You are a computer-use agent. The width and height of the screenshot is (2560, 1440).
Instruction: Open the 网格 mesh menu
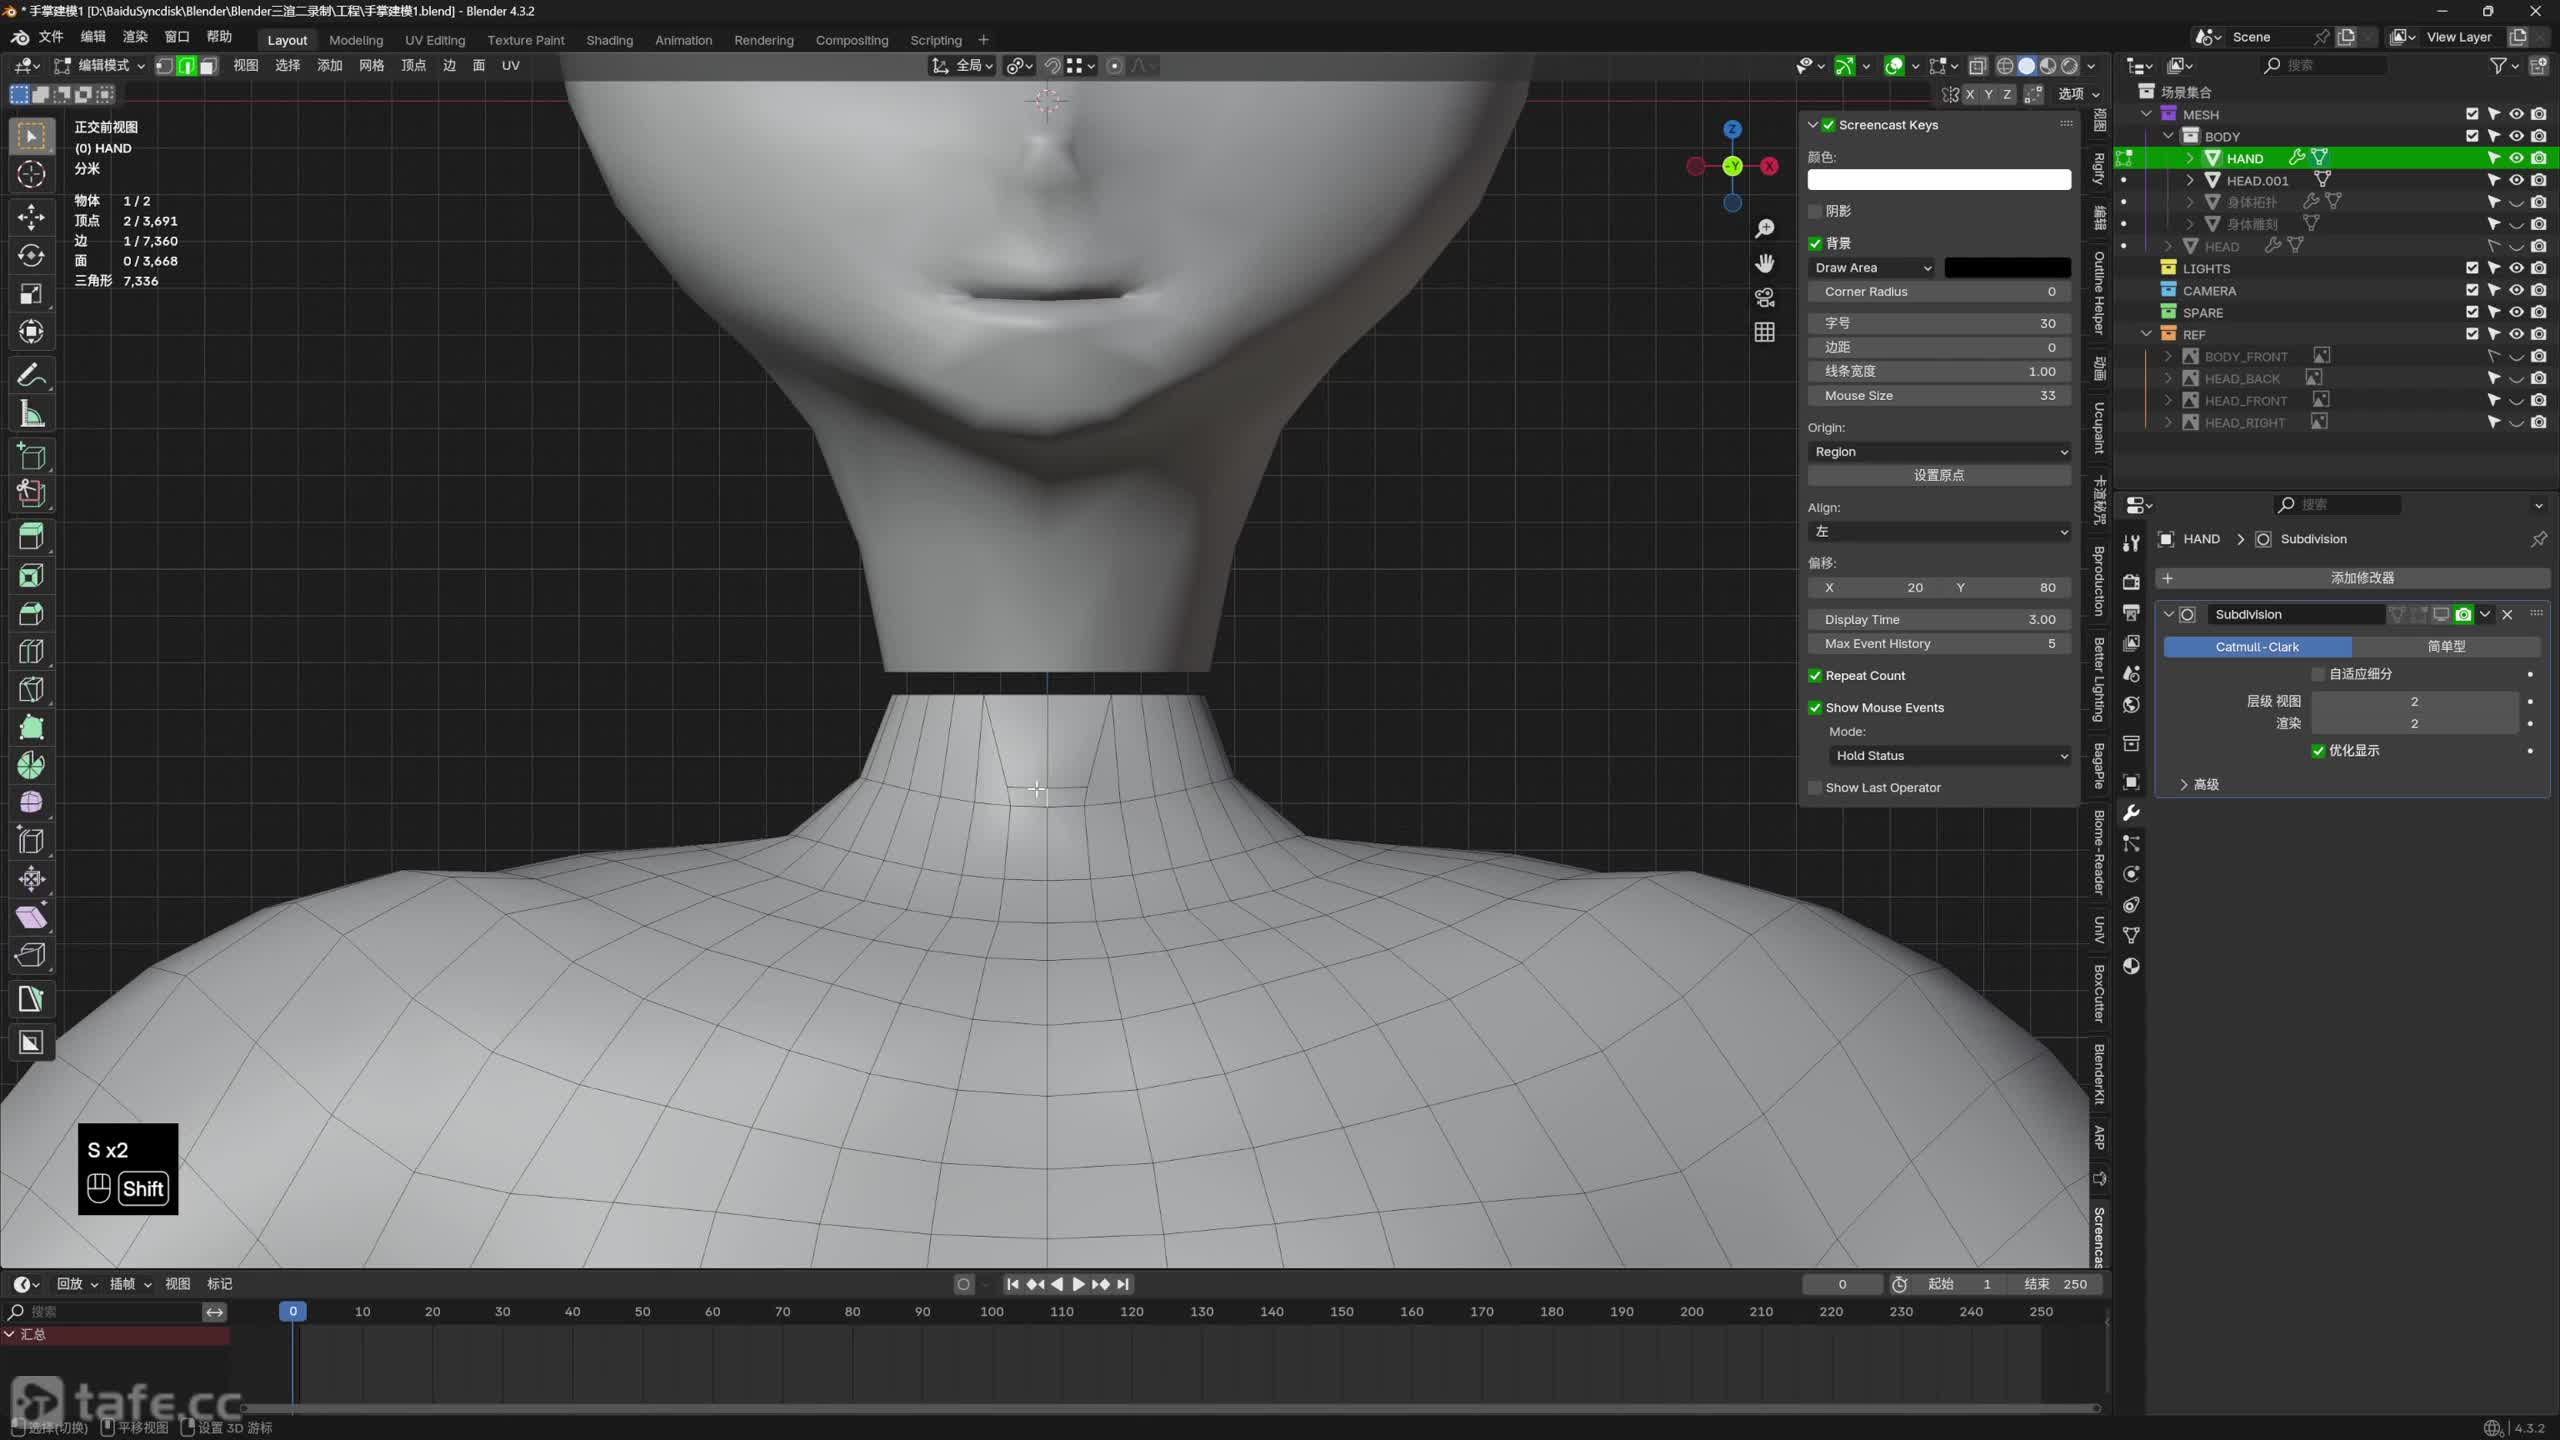click(x=371, y=66)
